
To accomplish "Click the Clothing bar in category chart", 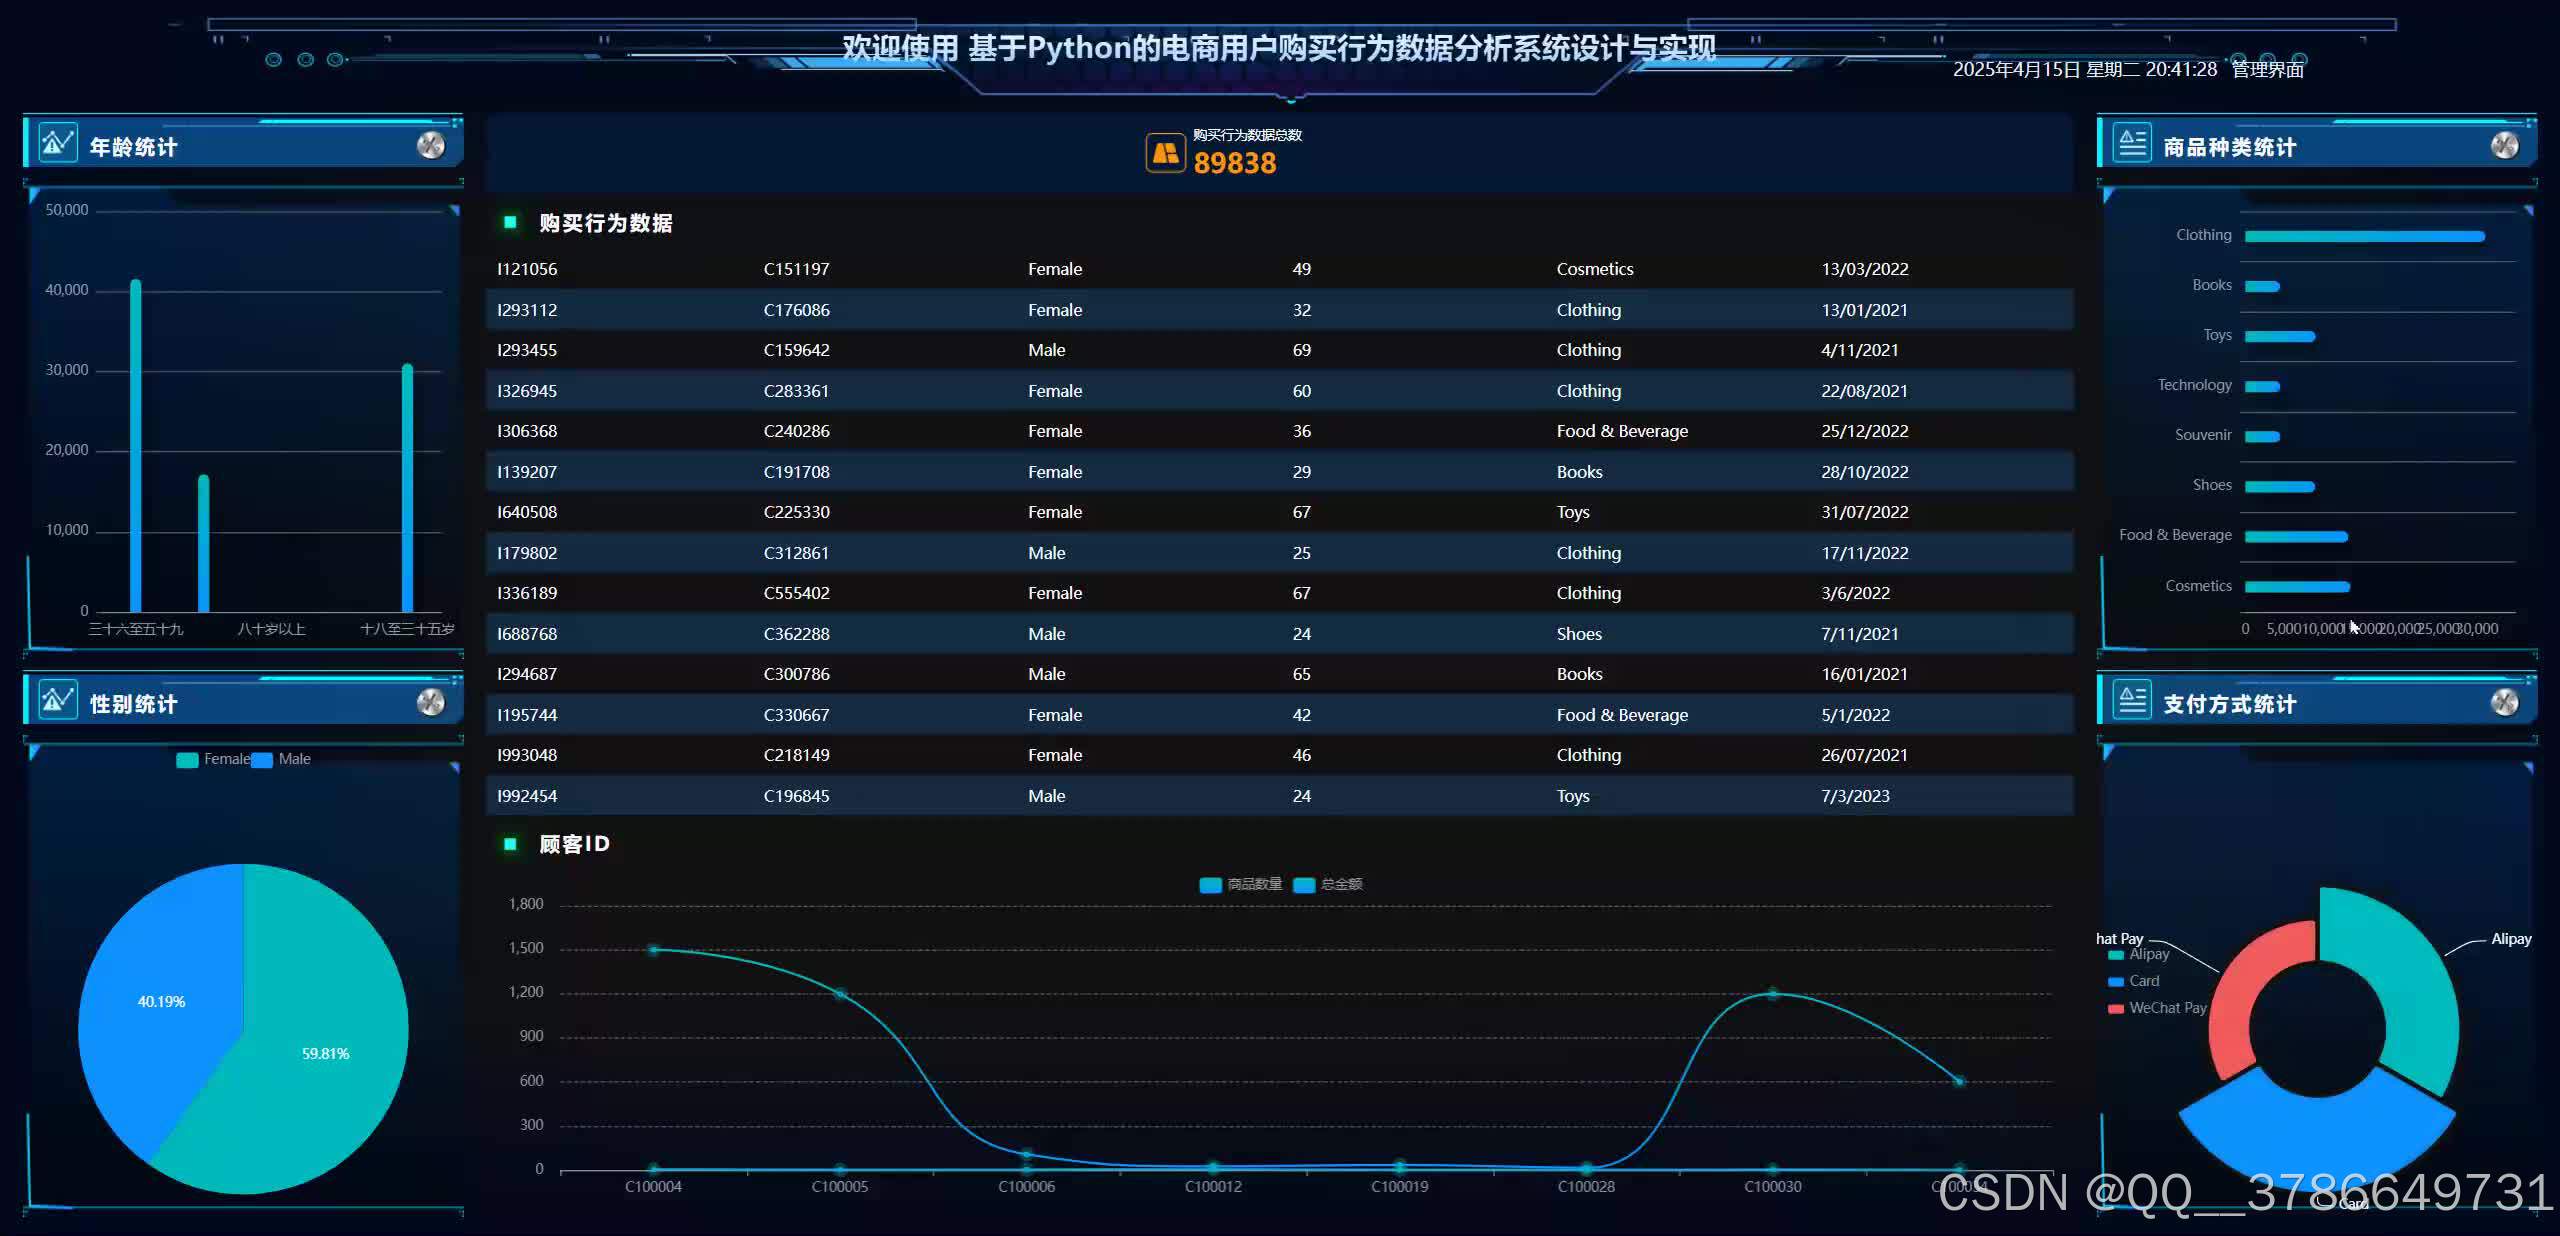I will coord(2364,237).
